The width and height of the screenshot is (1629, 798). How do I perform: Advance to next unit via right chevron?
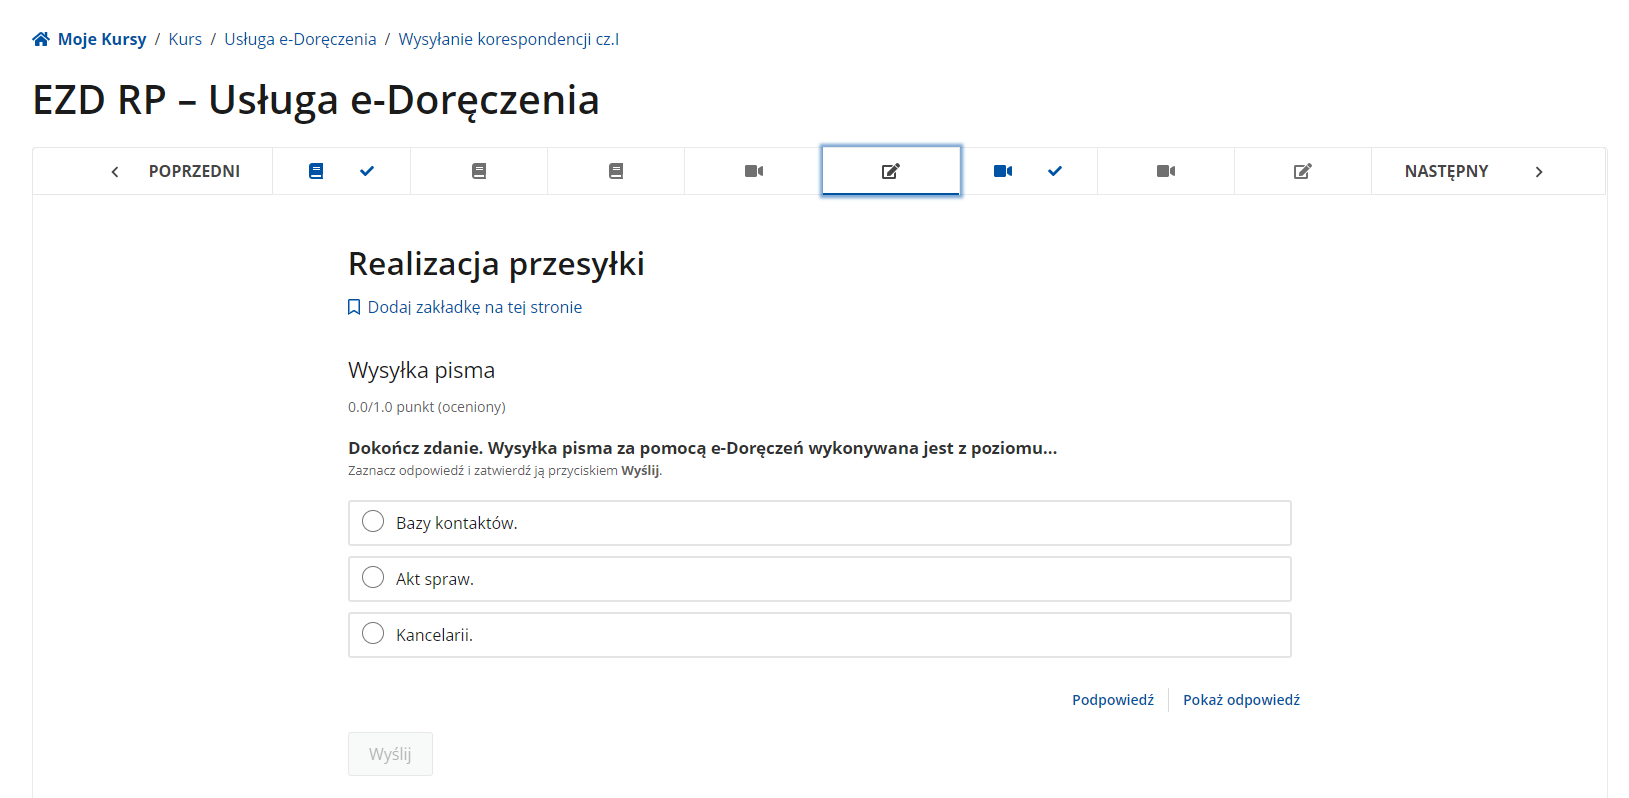[1538, 172]
